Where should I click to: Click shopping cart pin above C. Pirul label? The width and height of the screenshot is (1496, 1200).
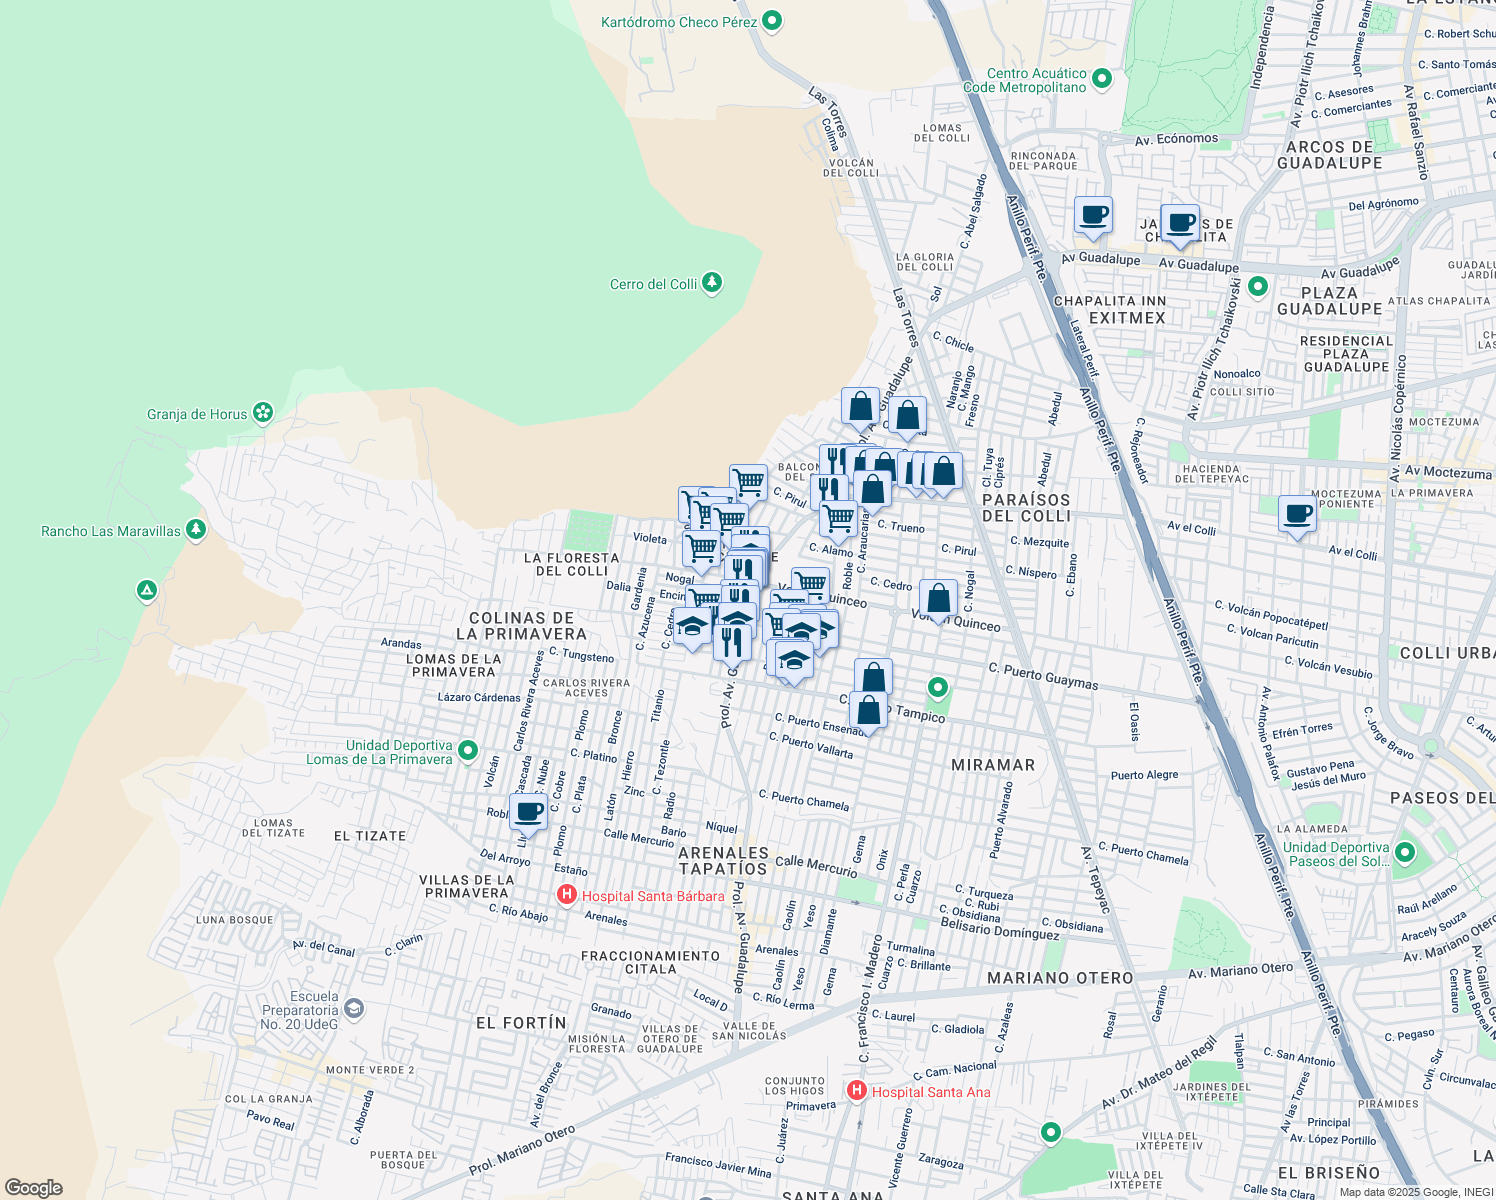pyautogui.click(x=748, y=486)
